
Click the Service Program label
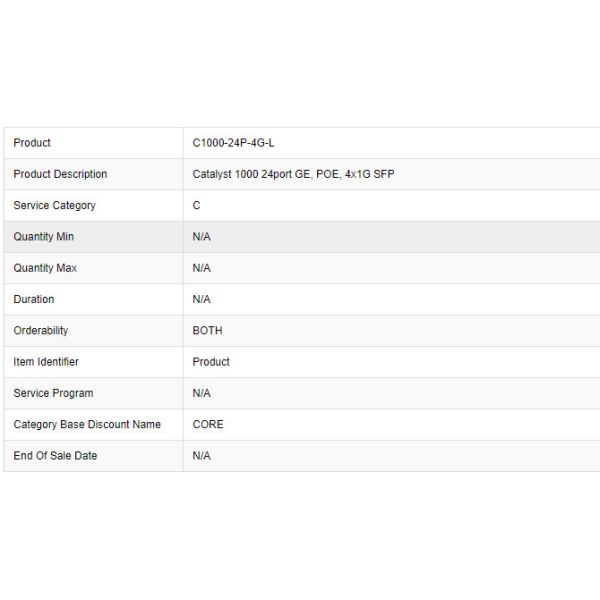click(54, 393)
